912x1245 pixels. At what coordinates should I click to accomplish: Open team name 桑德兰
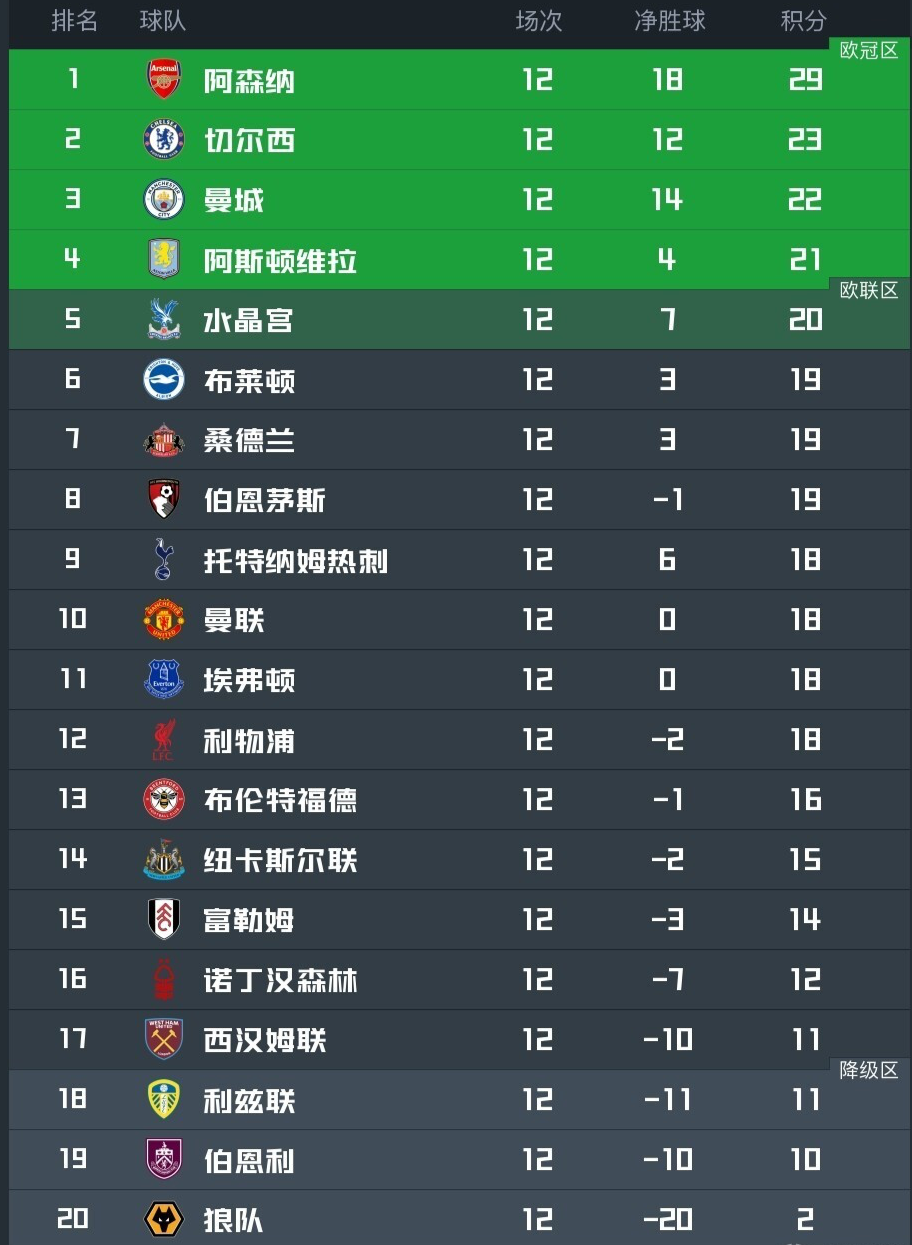249,441
